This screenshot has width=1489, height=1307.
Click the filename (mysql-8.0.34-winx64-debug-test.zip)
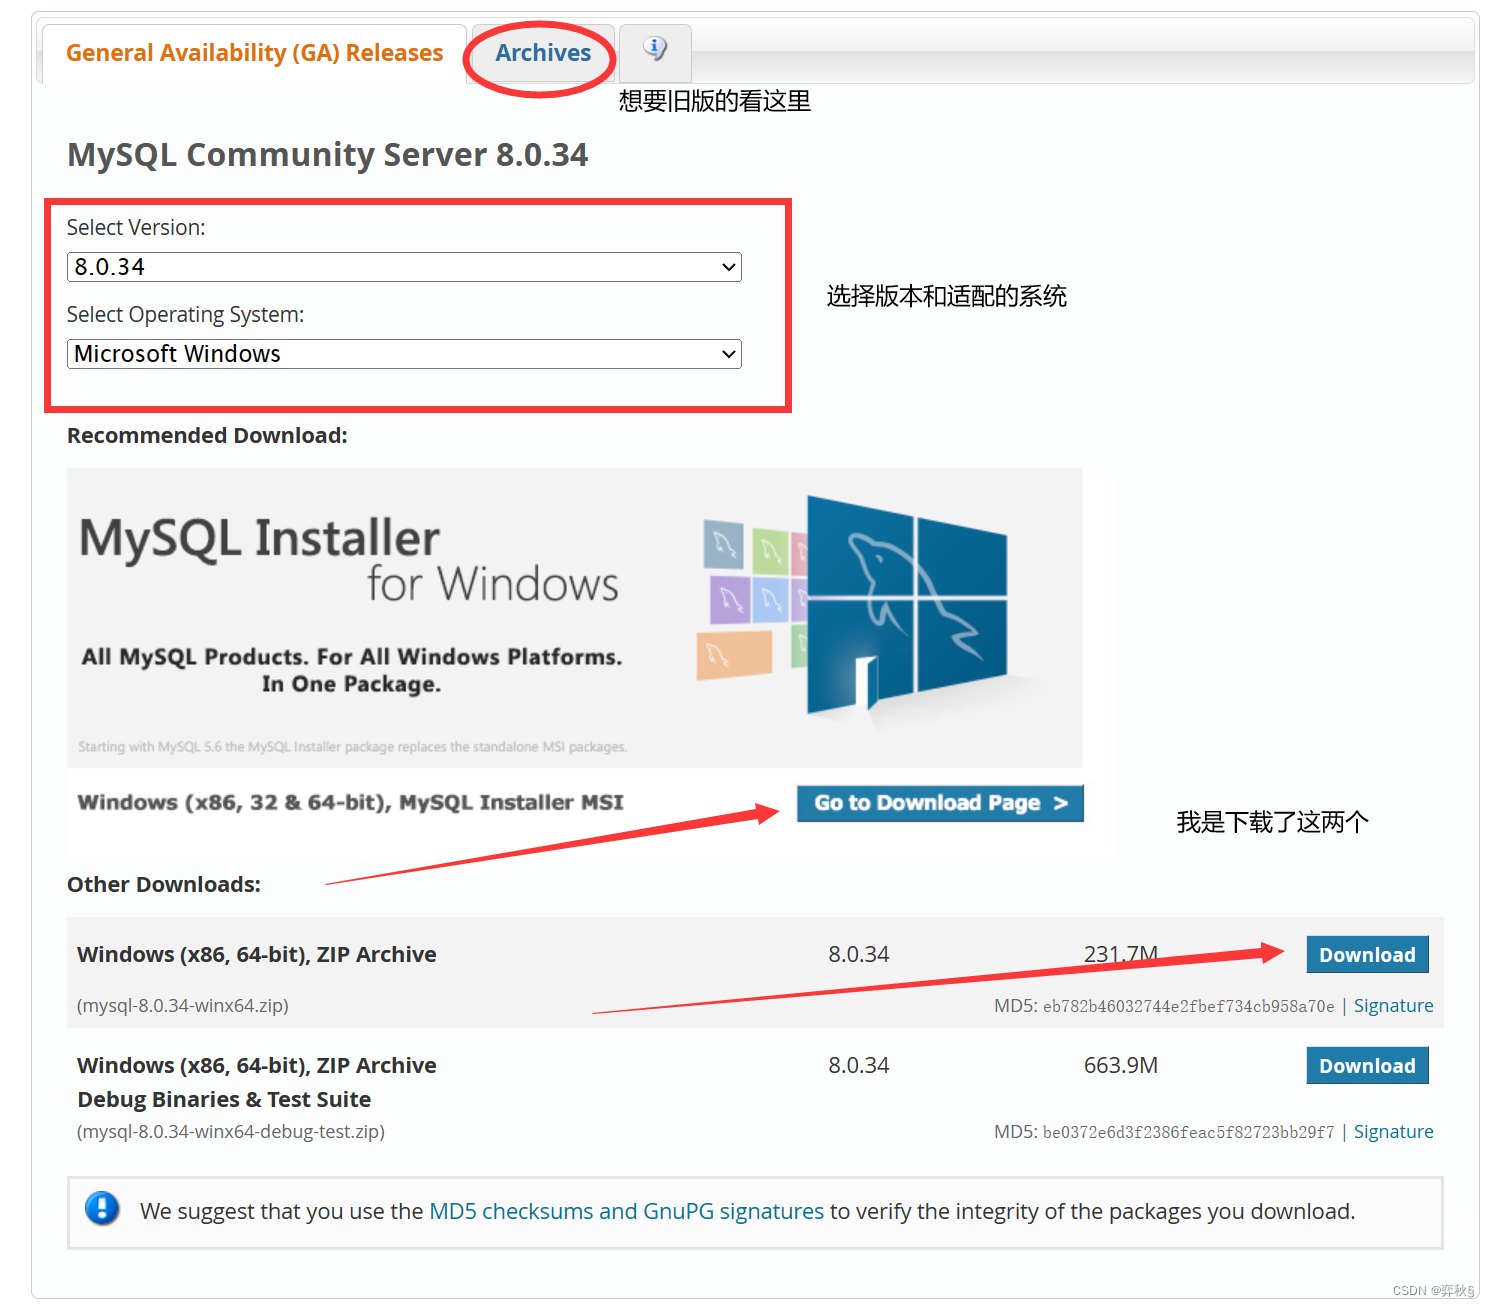tap(231, 1132)
